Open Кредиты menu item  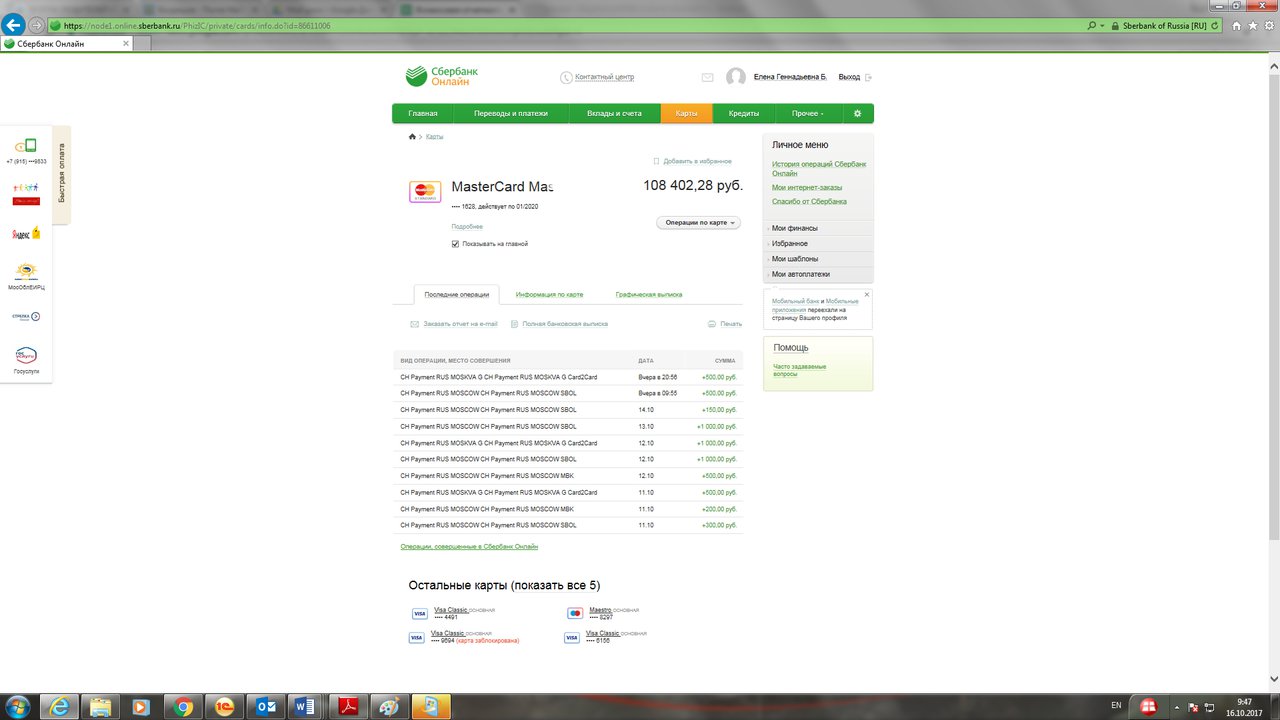(743, 114)
